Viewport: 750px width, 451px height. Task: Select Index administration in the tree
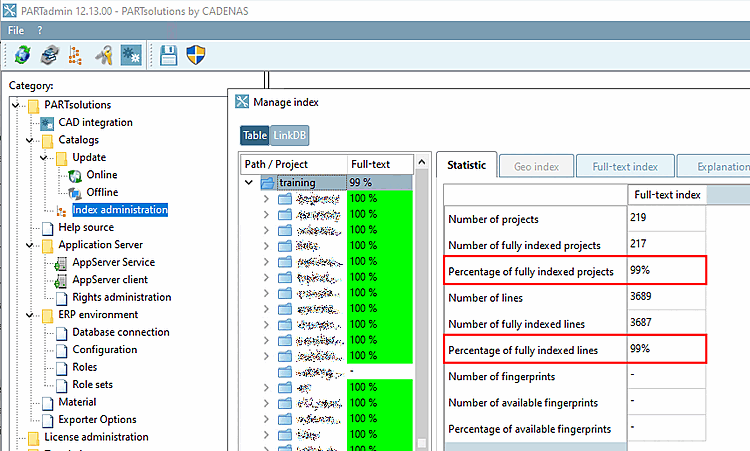click(120, 210)
